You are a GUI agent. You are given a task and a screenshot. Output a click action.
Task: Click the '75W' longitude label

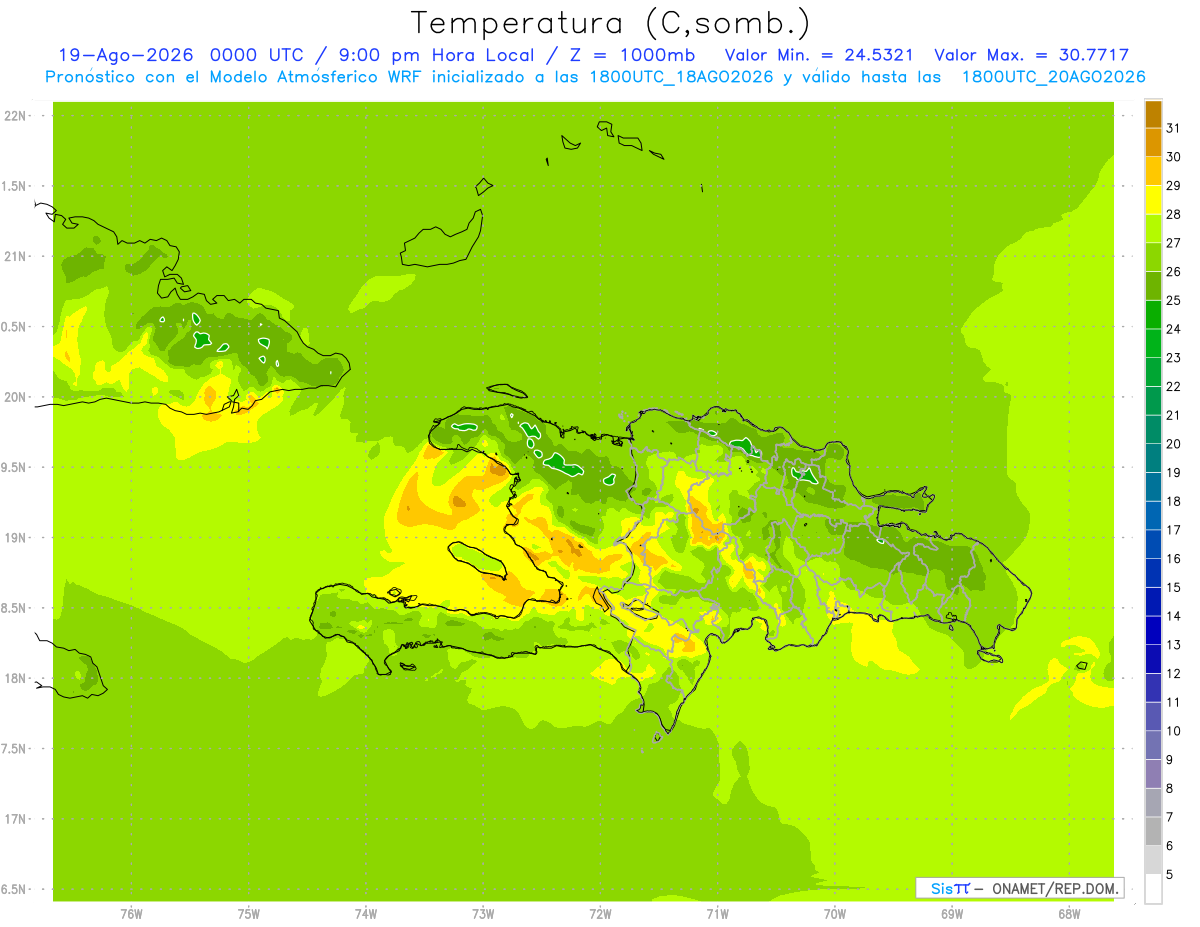(248, 913)
